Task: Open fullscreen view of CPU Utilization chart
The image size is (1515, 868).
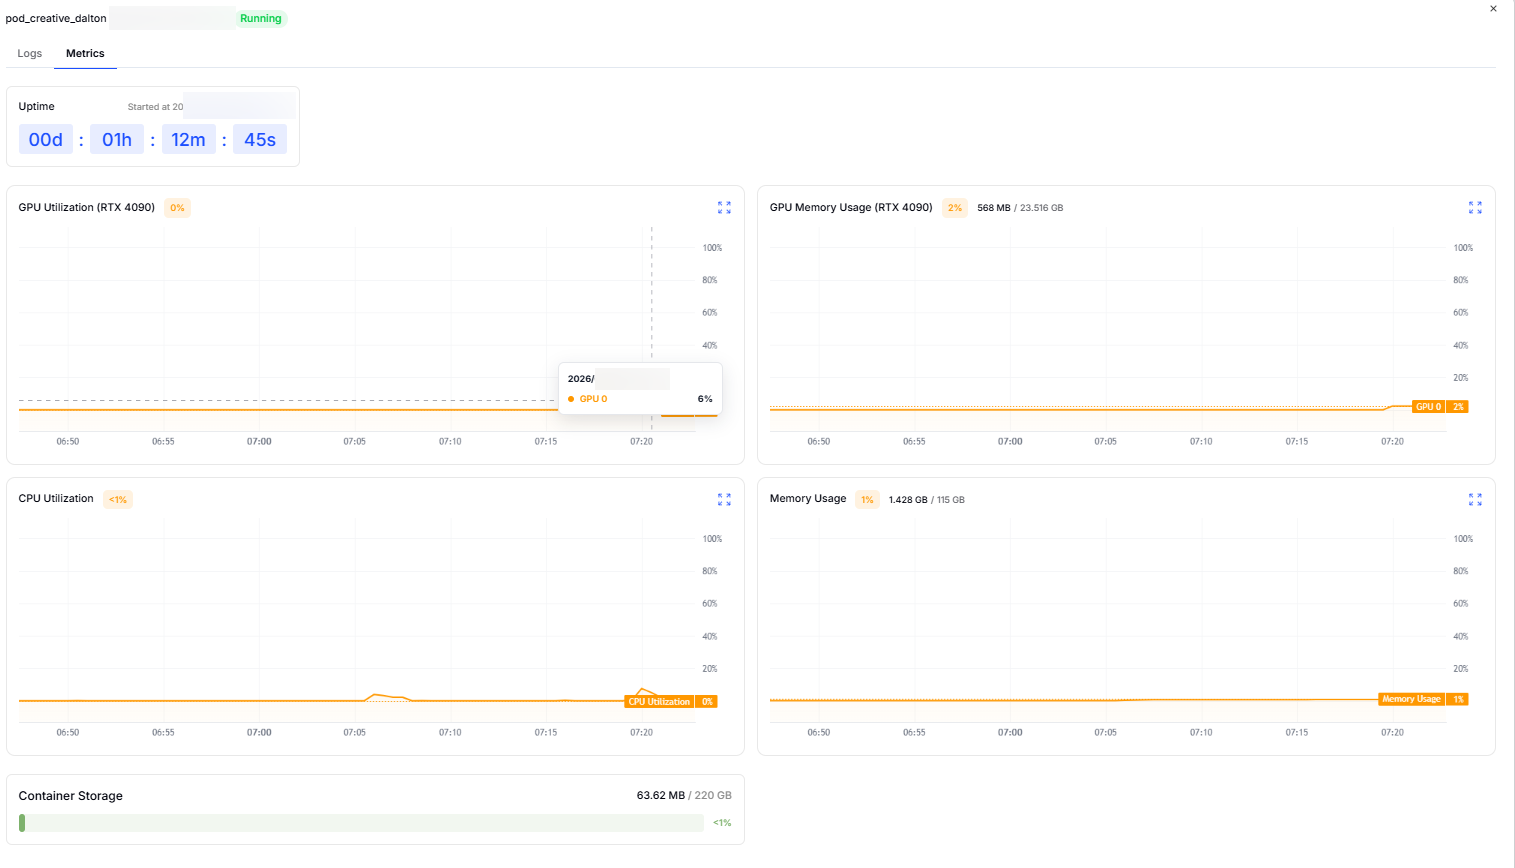Action: click(724, 499)
